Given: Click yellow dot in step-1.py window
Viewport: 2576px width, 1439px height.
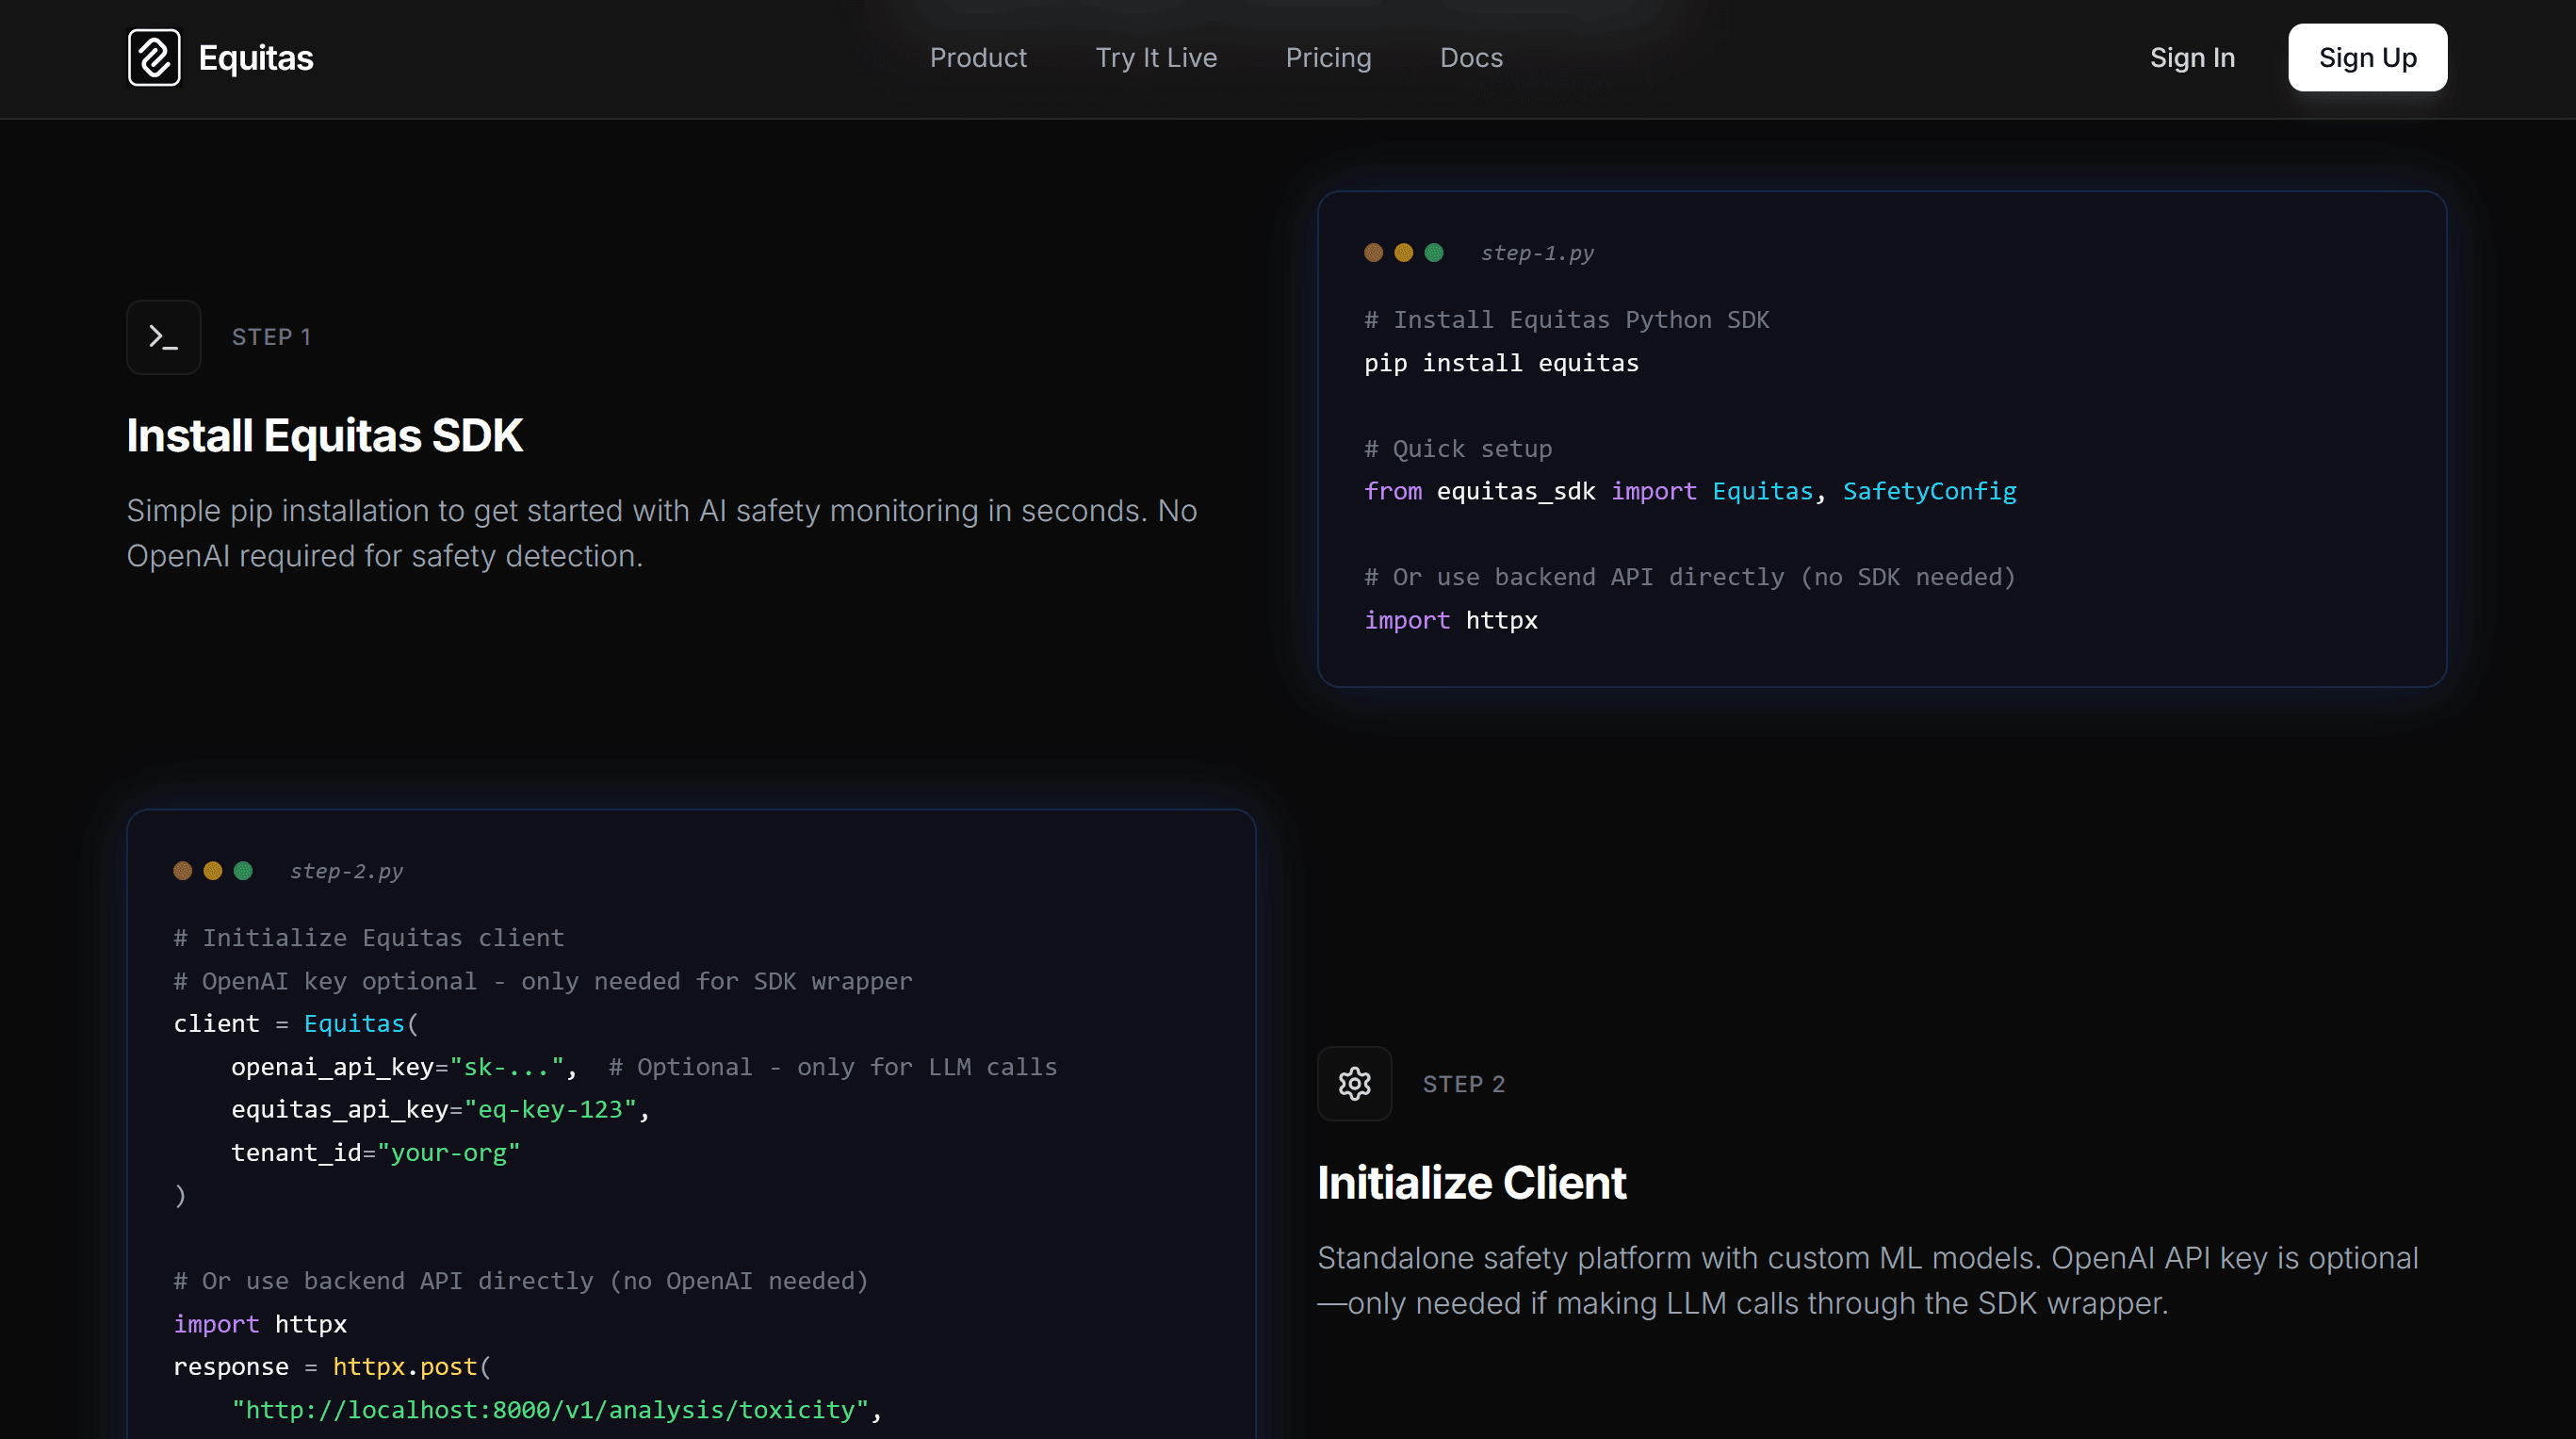Looking at the screenshot, I should (1403, 253).
